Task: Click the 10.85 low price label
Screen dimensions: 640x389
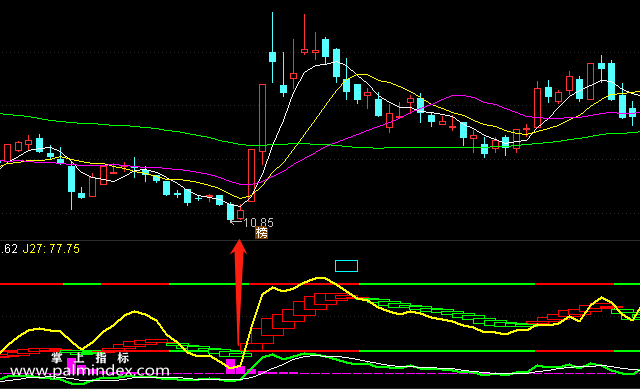Action: click(258, 222)
